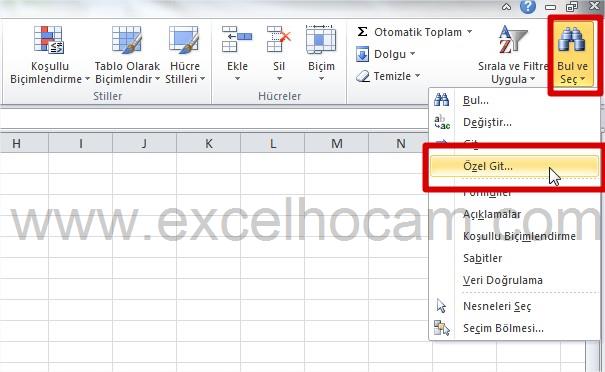
Task: Click the Tablo Olarak Biçimlendir icon
Action: pos(127,39)
